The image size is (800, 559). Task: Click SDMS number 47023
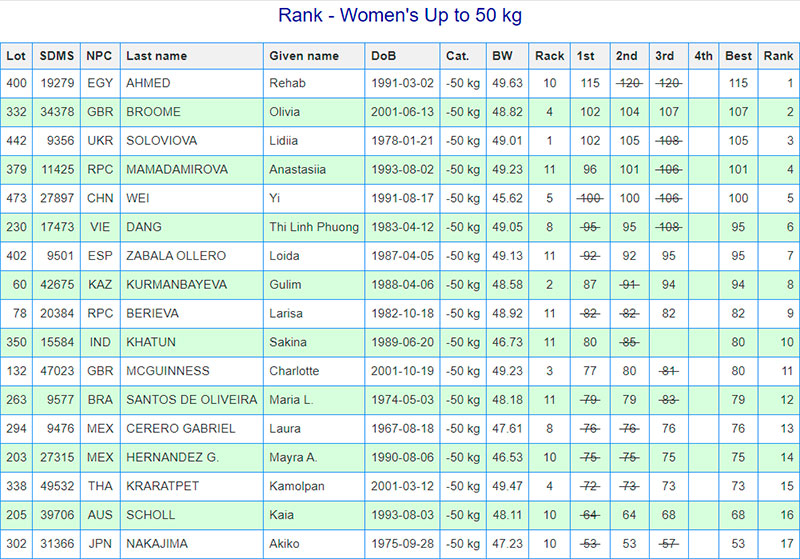(x=55, y=371)
